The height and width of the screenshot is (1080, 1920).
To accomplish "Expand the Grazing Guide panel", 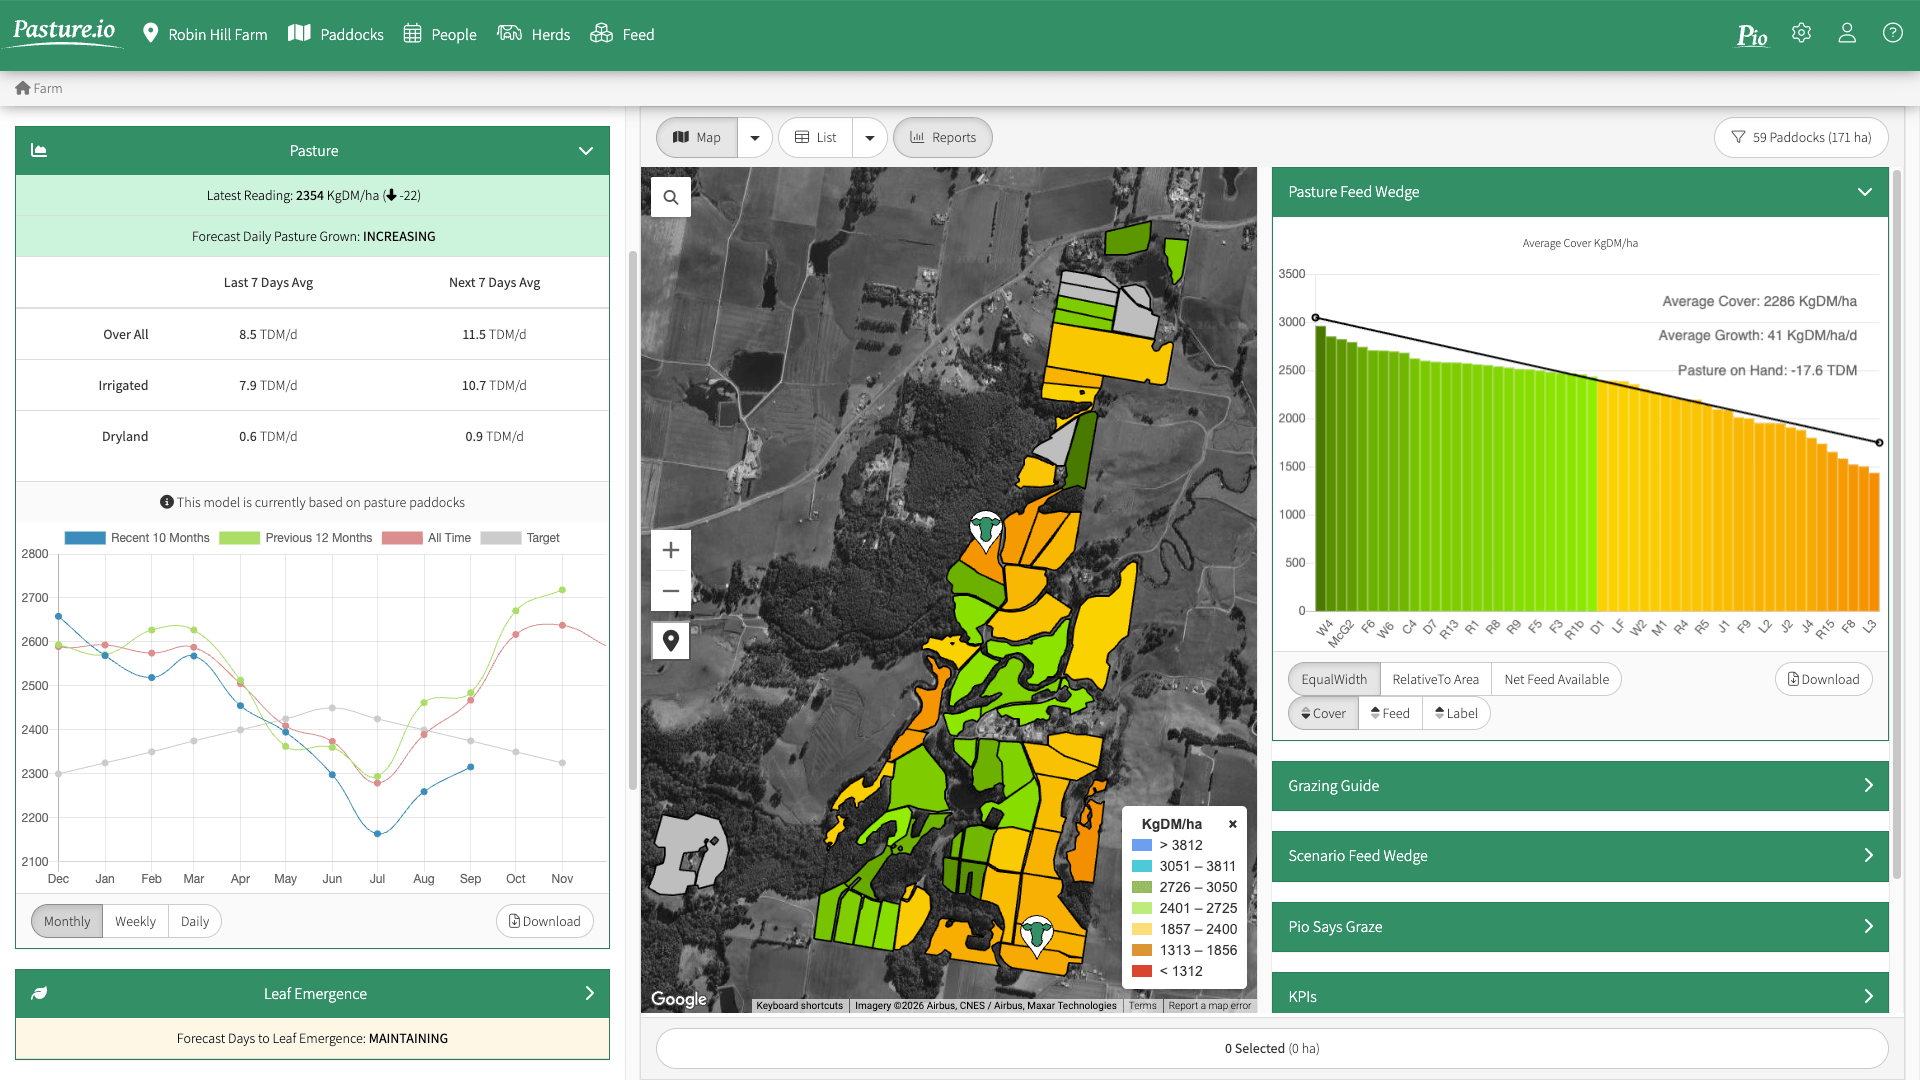I will [1580, 786].
